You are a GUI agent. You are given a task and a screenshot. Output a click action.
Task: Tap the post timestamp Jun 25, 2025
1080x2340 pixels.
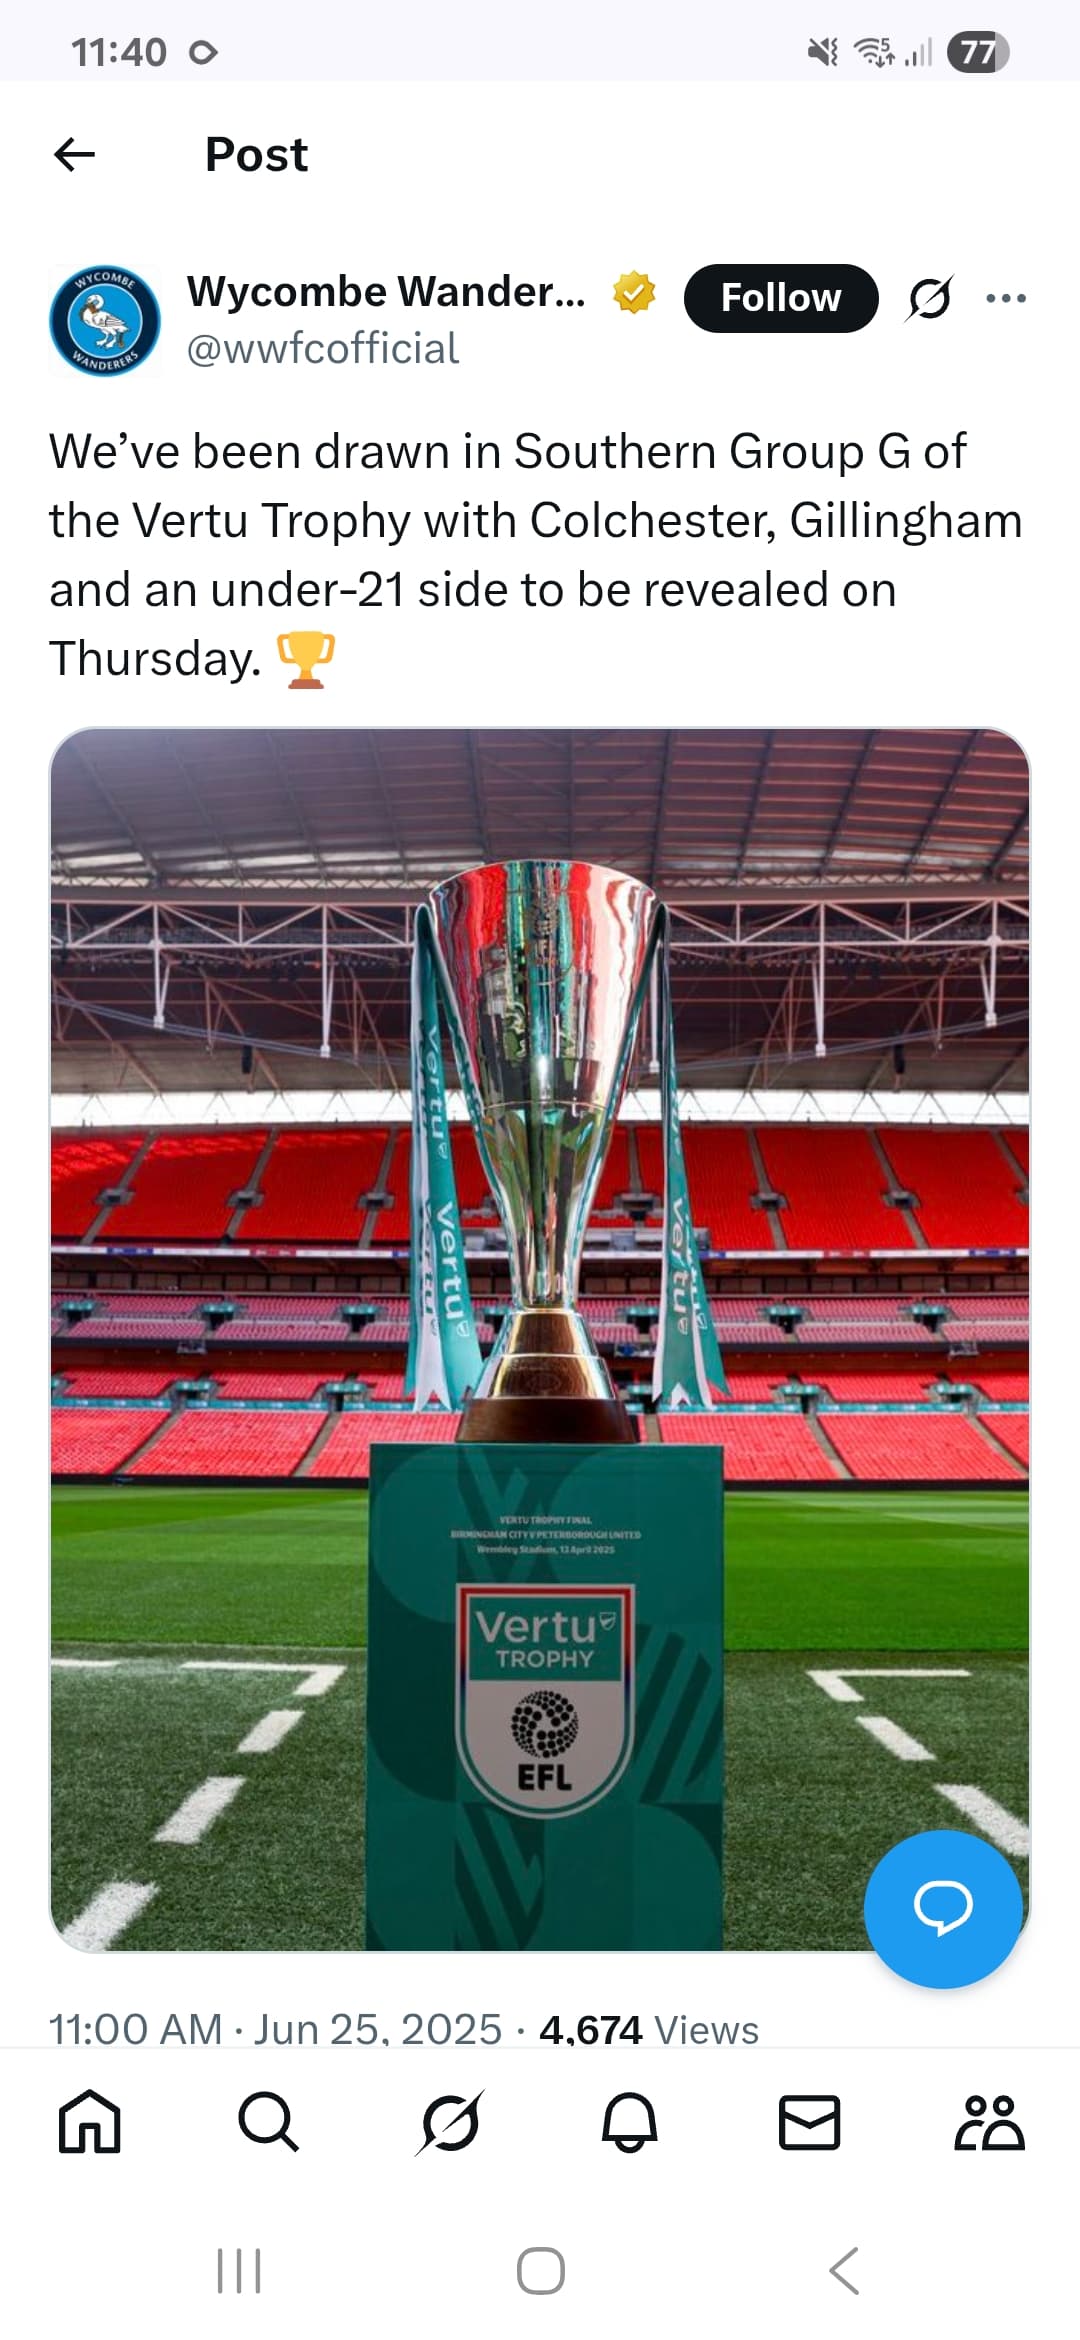[x=377, y=2030]
